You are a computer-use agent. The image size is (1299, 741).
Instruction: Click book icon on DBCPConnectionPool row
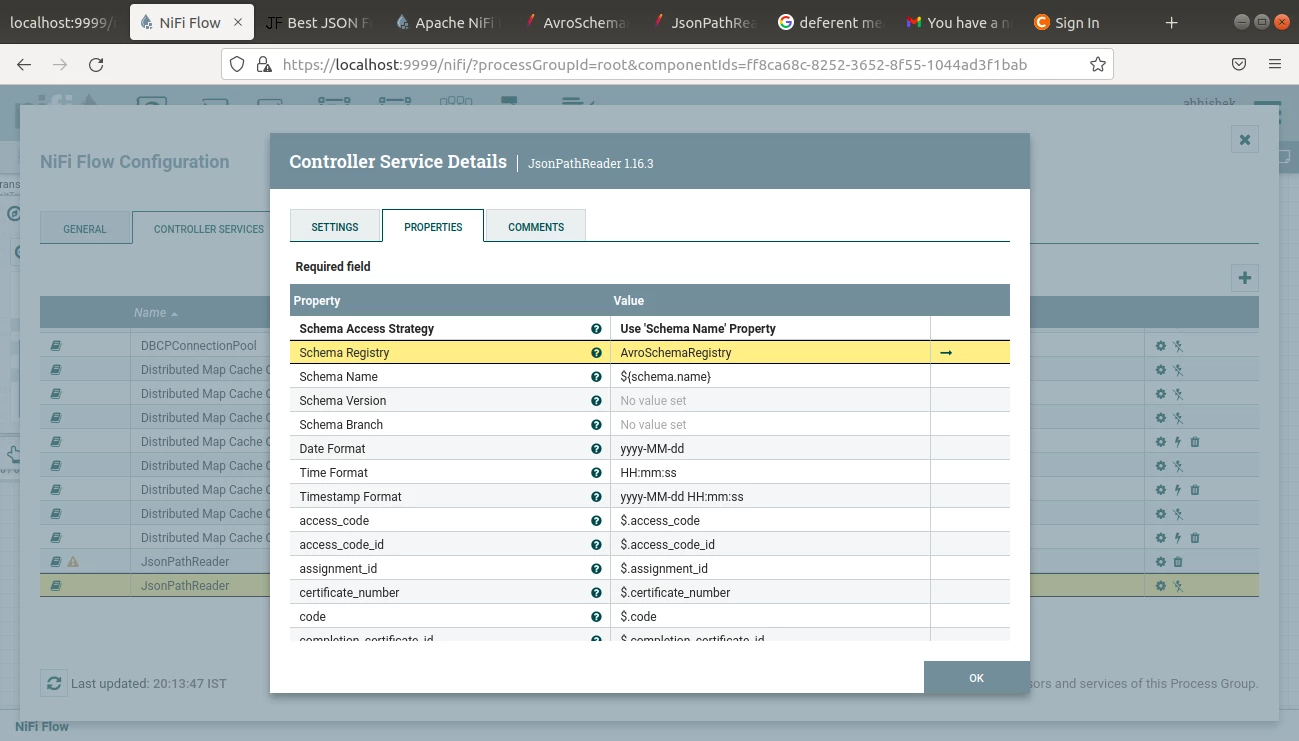(56, 345)
